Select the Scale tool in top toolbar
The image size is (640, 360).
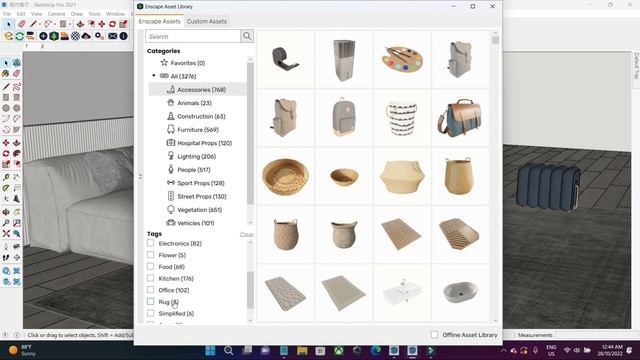(x=123, y=24)
